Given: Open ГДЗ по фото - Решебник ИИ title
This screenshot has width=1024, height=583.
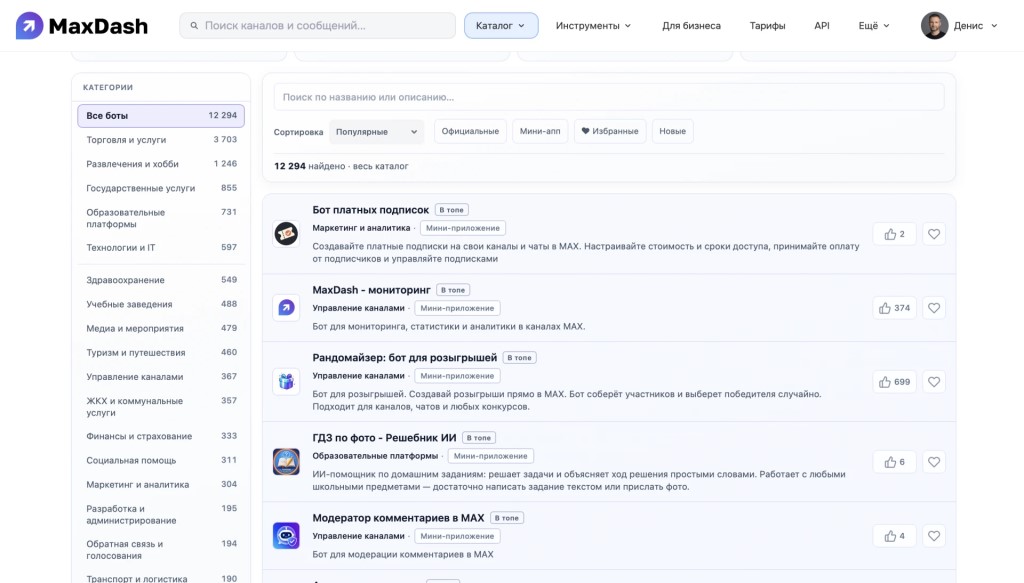Looking at the screenshot, I should coord(384,437).
